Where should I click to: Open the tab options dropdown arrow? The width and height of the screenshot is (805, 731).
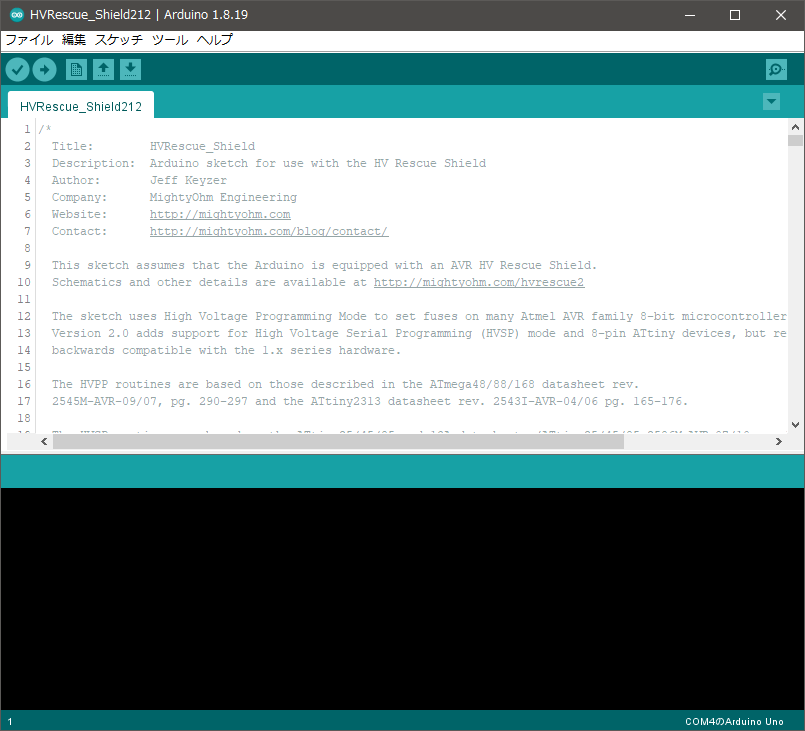771,102
